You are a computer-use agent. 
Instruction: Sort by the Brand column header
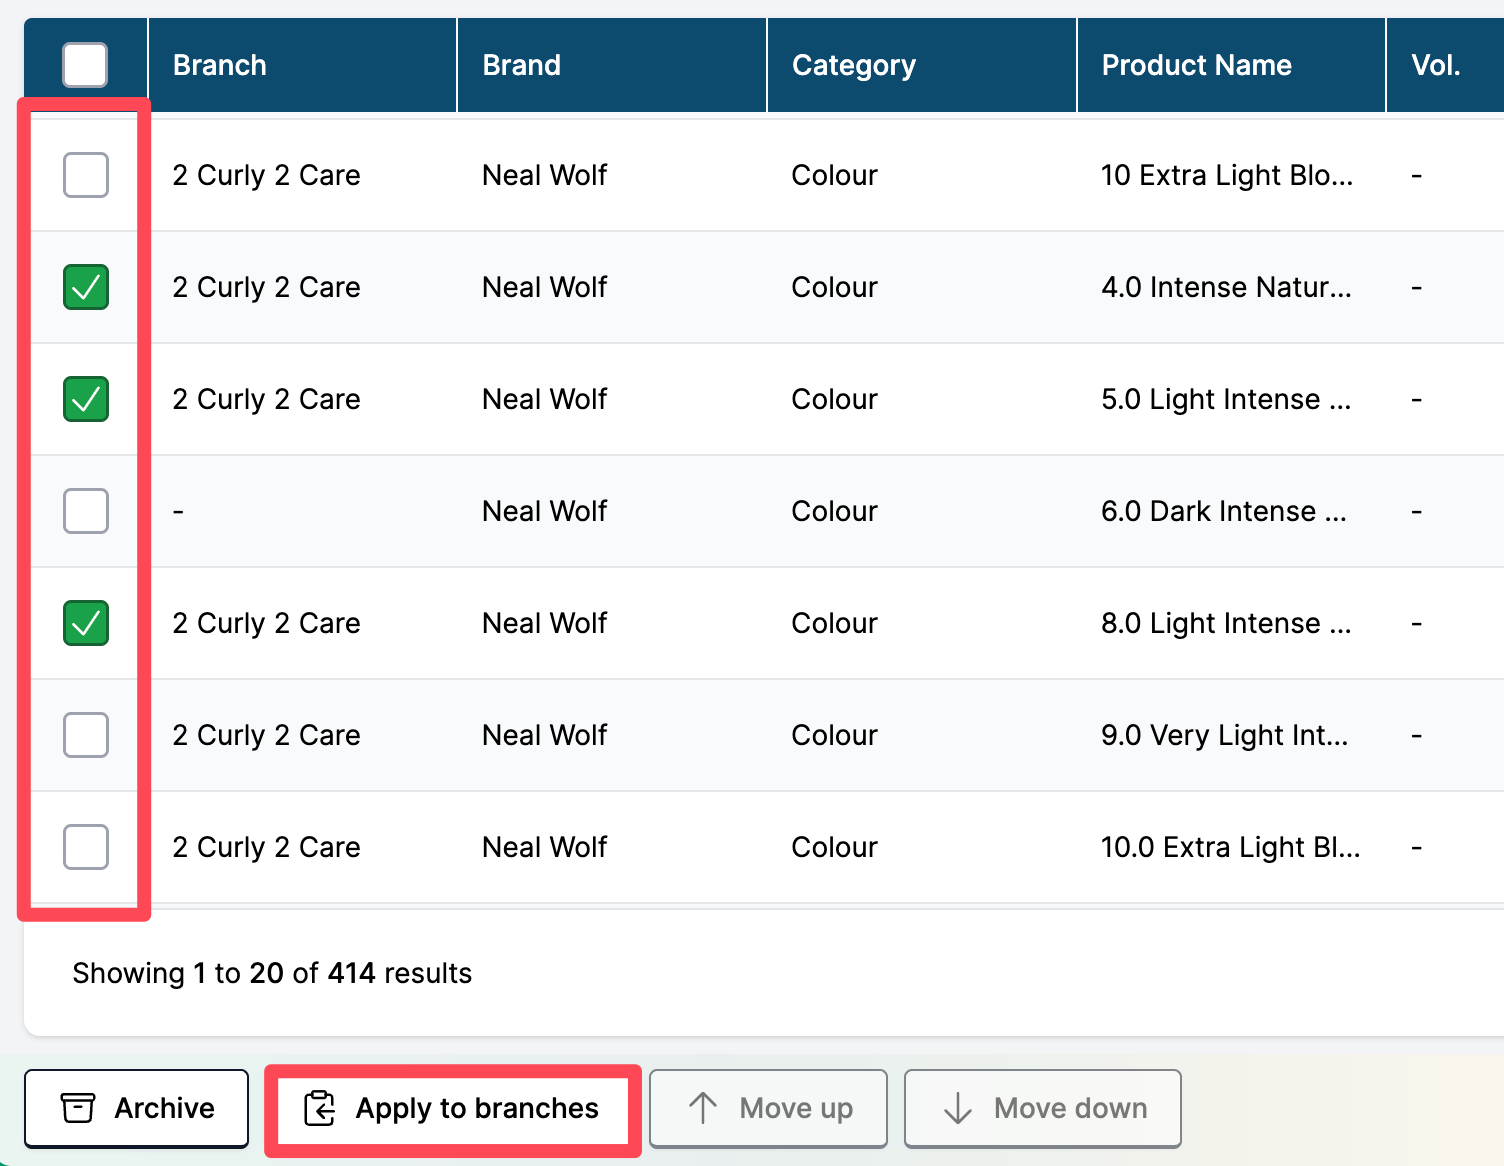tap(521, 65)
